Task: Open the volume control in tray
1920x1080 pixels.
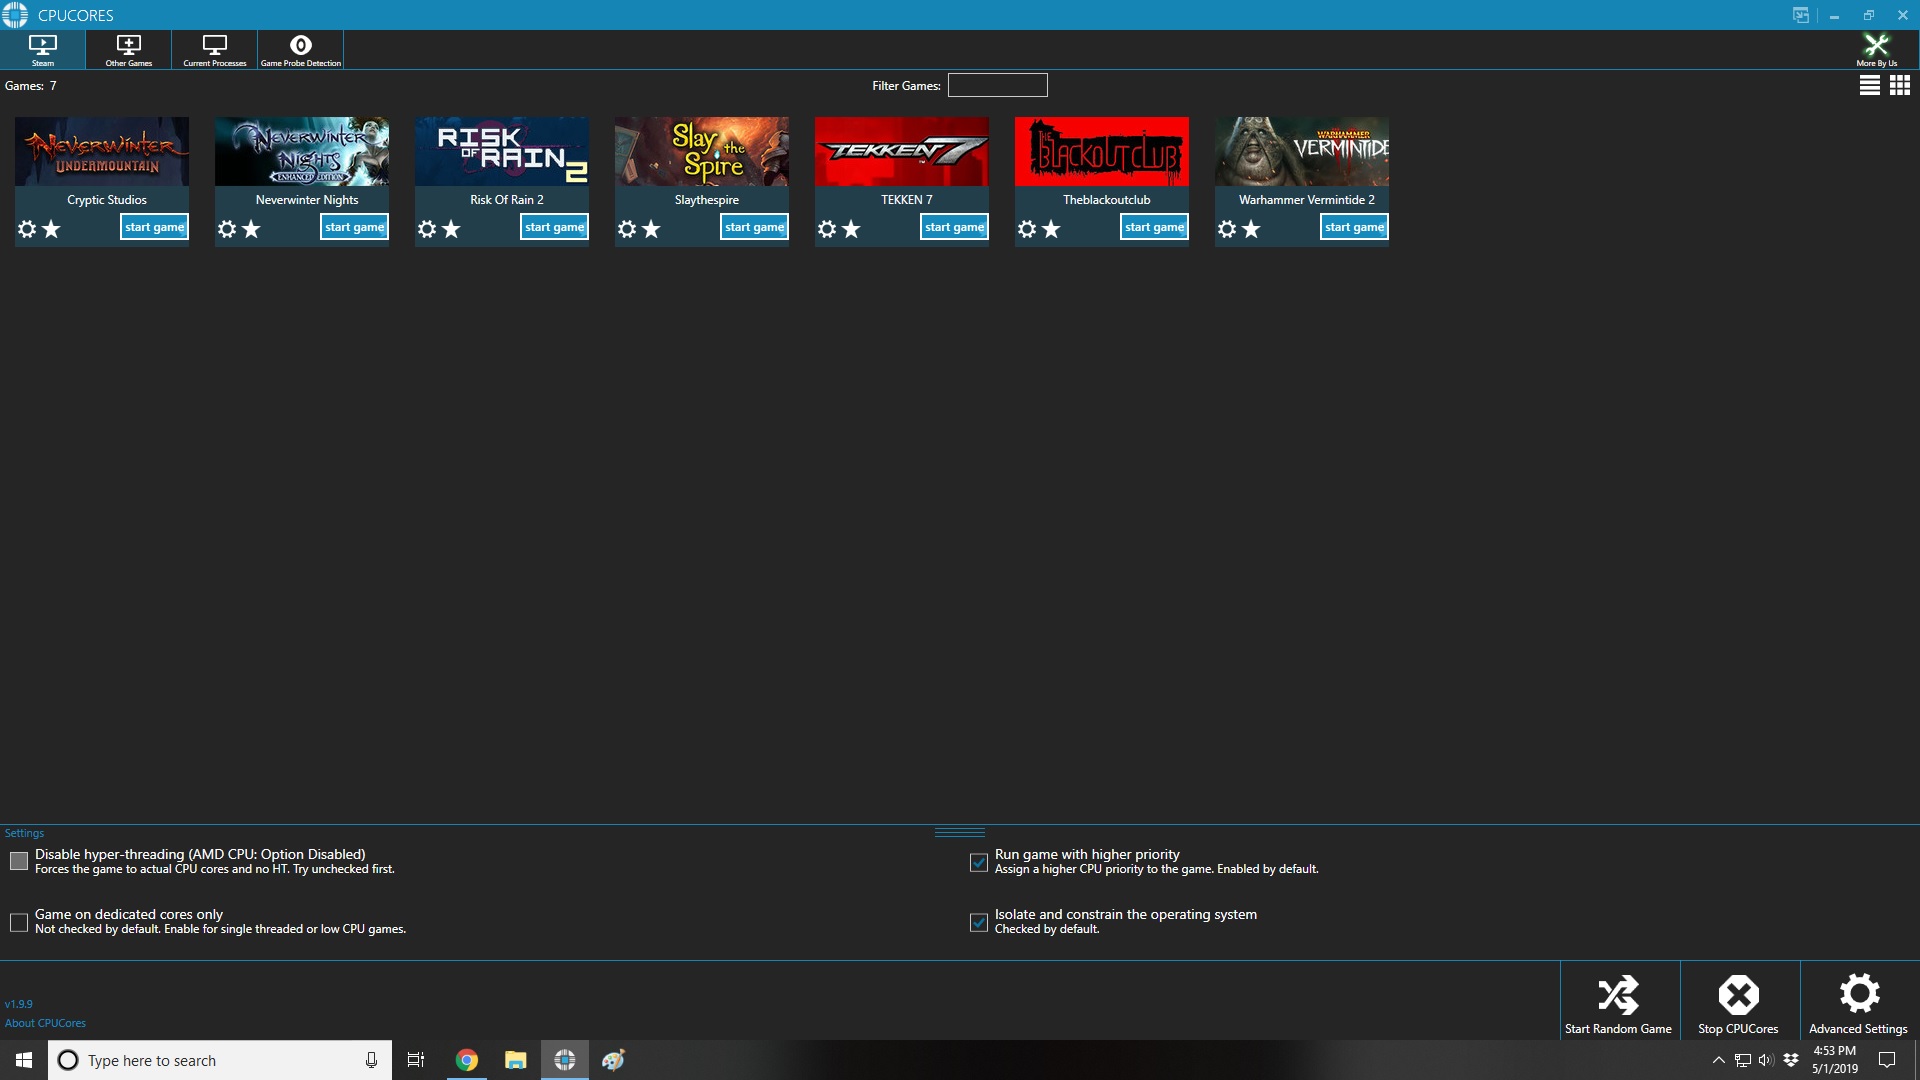Action: tap(1766, 1060)
